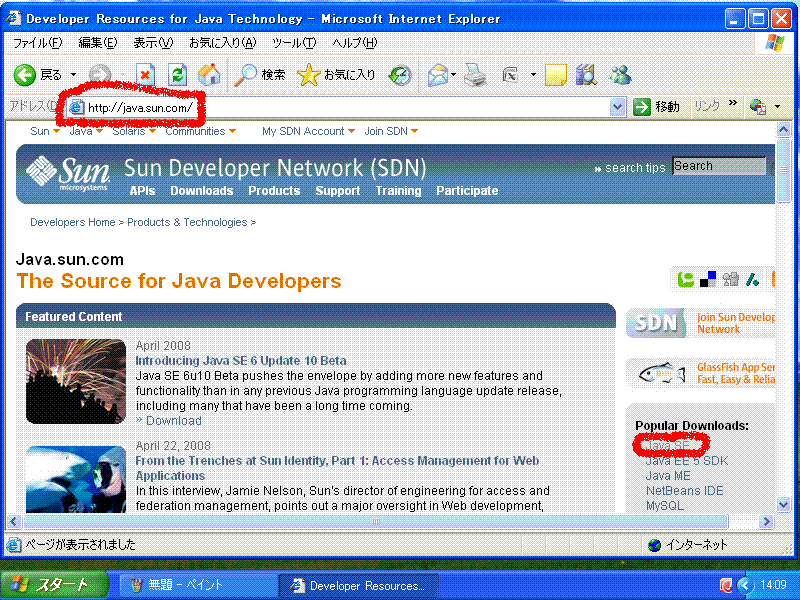Select the Participate tab in SDN header
800x600 pixels.
click(x=467, y=191)
